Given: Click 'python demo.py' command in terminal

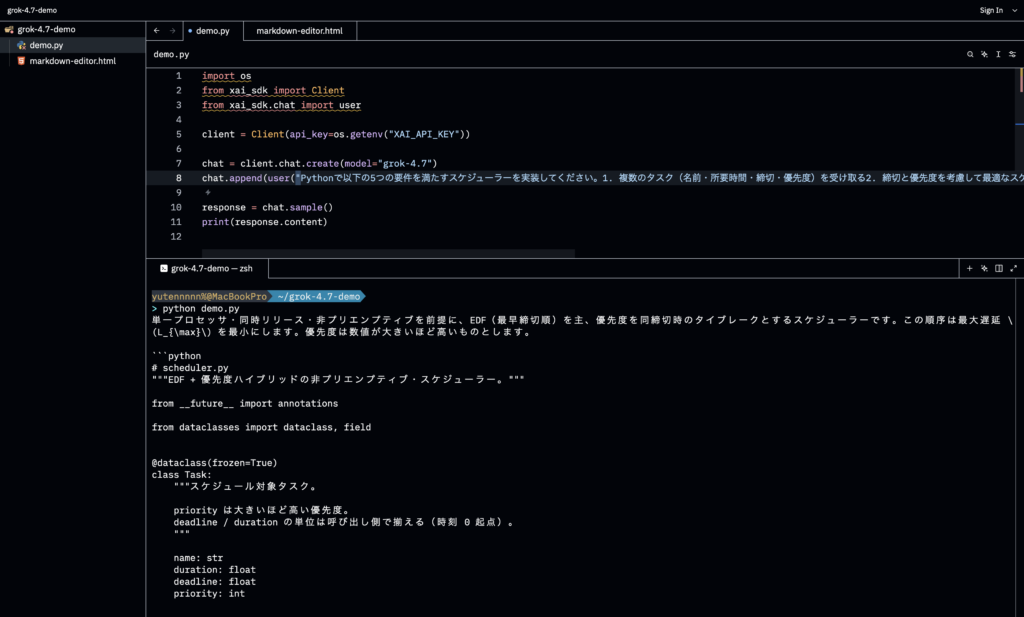Looking at the screenshot, I should tap(200, 308).
